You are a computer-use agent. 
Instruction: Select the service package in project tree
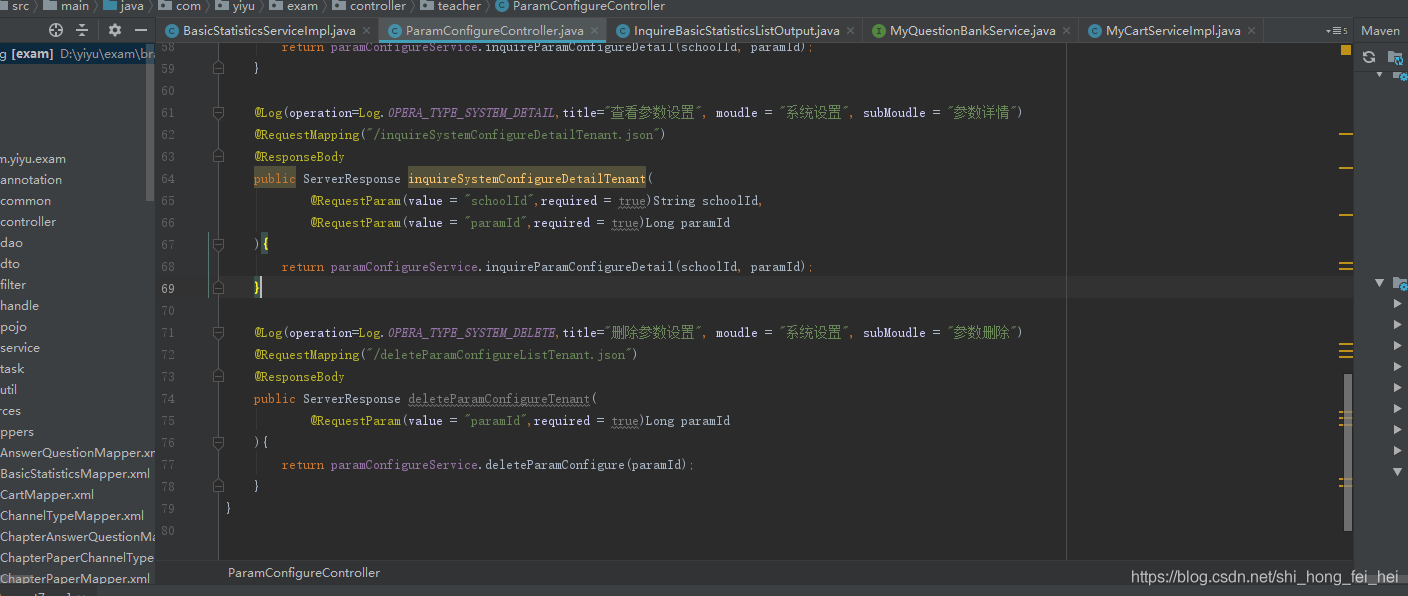[20, 348]
